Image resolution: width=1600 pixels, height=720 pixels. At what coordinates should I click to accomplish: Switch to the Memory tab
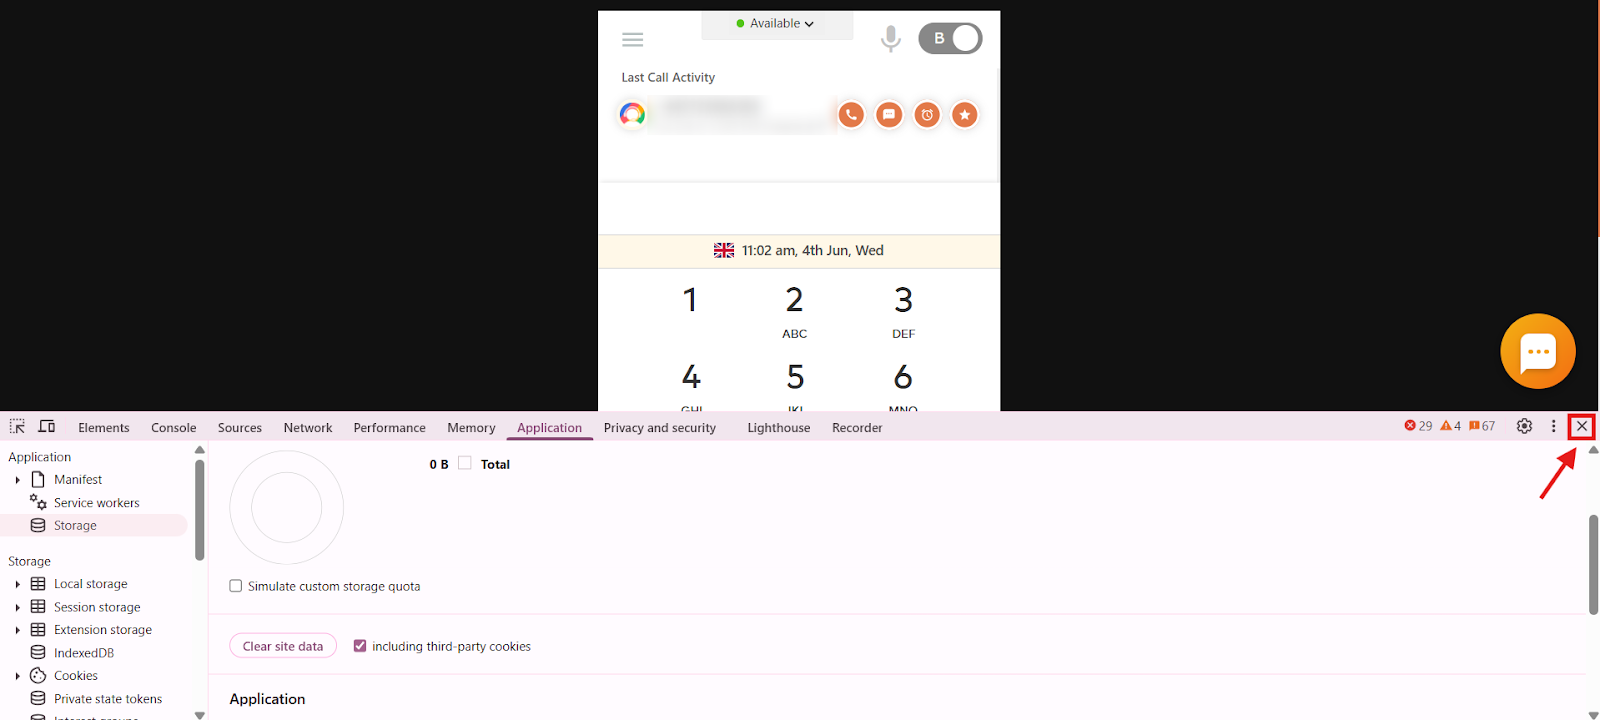click(471, 428)
